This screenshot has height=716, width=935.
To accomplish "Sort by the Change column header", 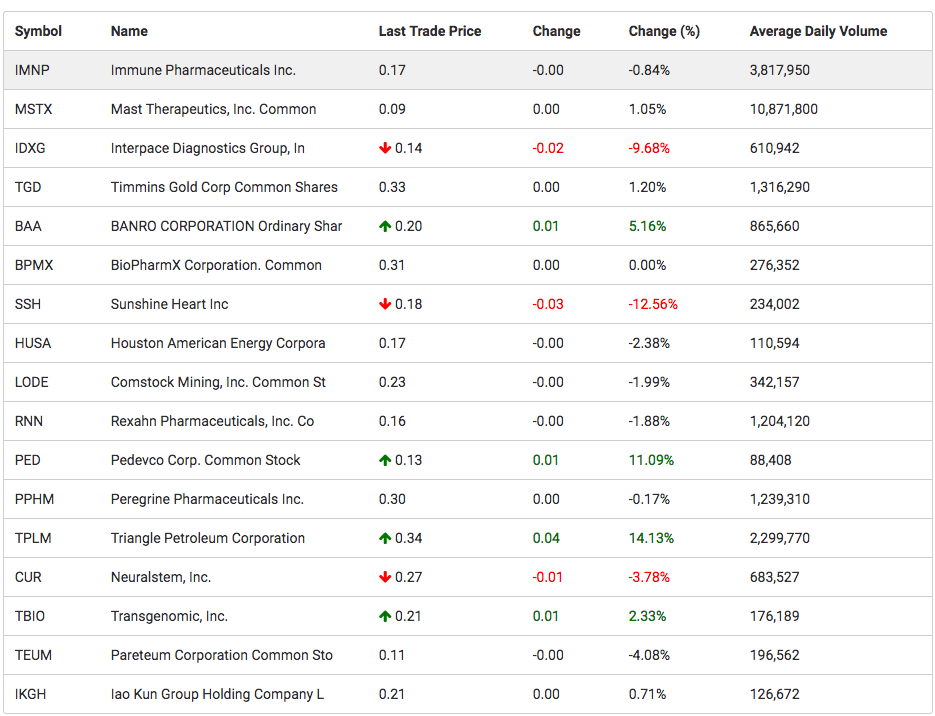I will click(x=556, y=31).
